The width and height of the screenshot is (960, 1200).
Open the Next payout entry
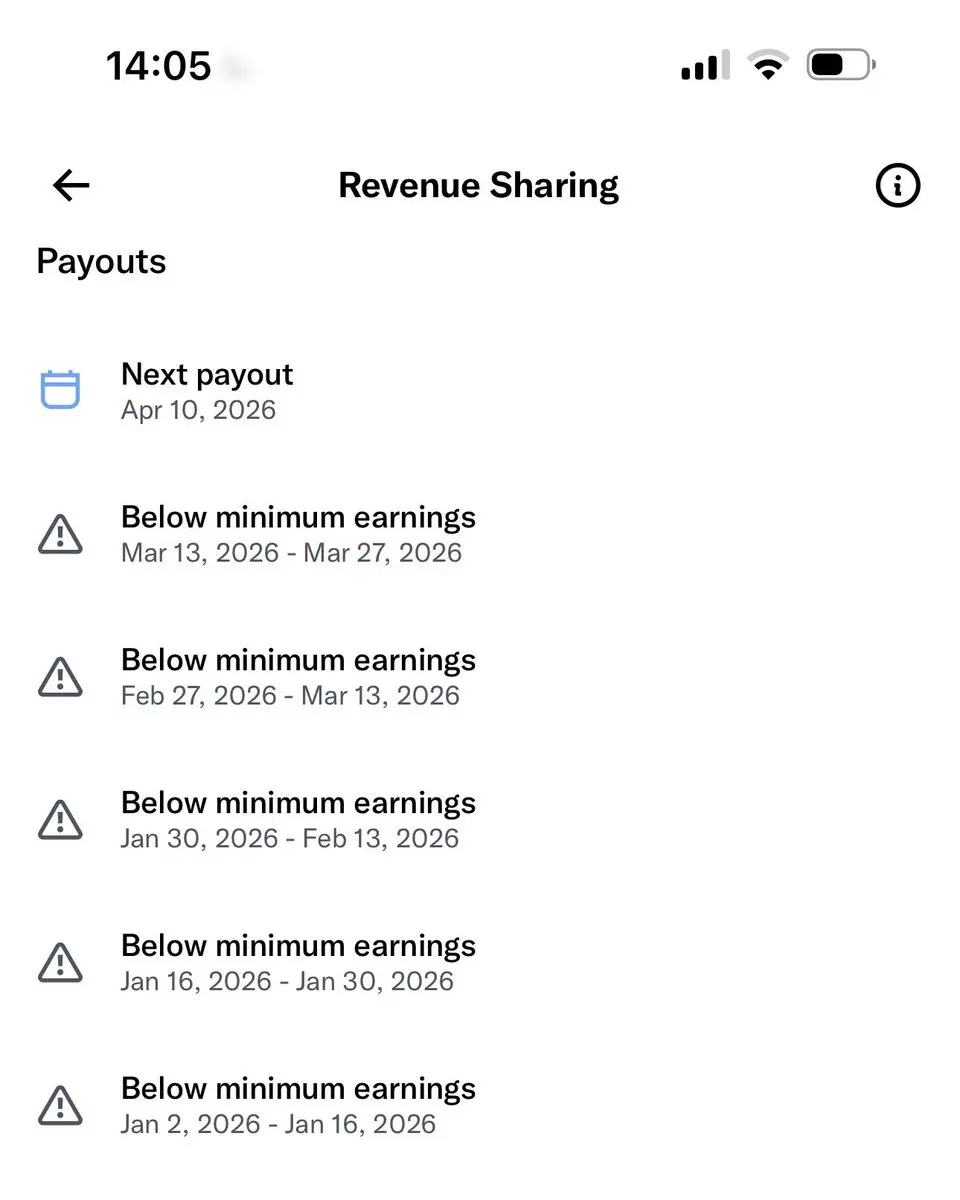pyautogui.click(x=207, y=375)
